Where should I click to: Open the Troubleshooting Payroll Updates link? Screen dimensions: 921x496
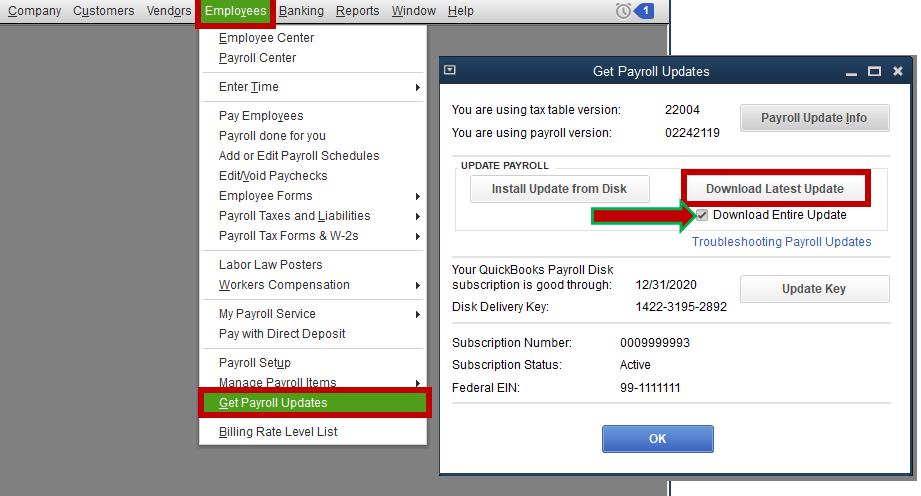[781, 242]
